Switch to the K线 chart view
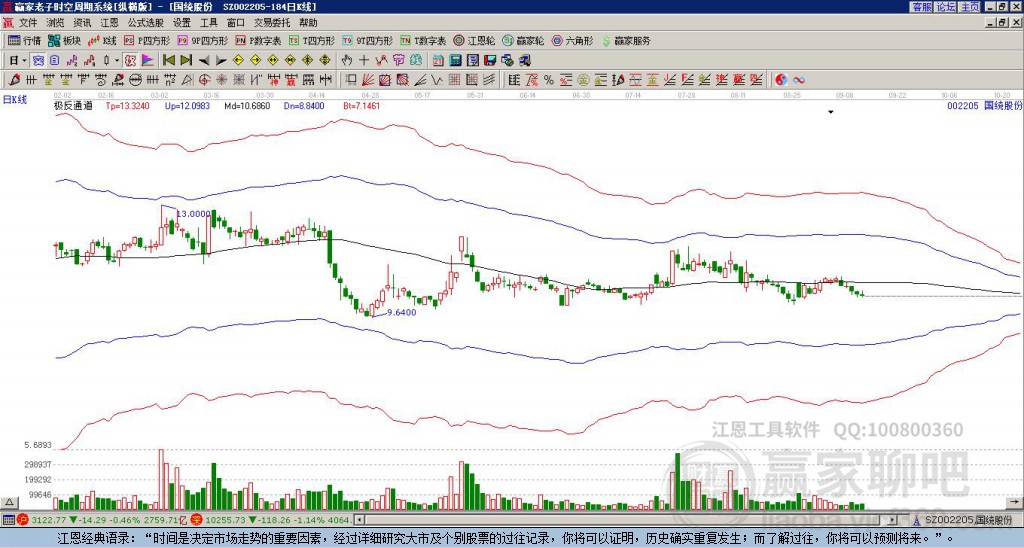The image size is (1024, 548). [x=102, y=40]
